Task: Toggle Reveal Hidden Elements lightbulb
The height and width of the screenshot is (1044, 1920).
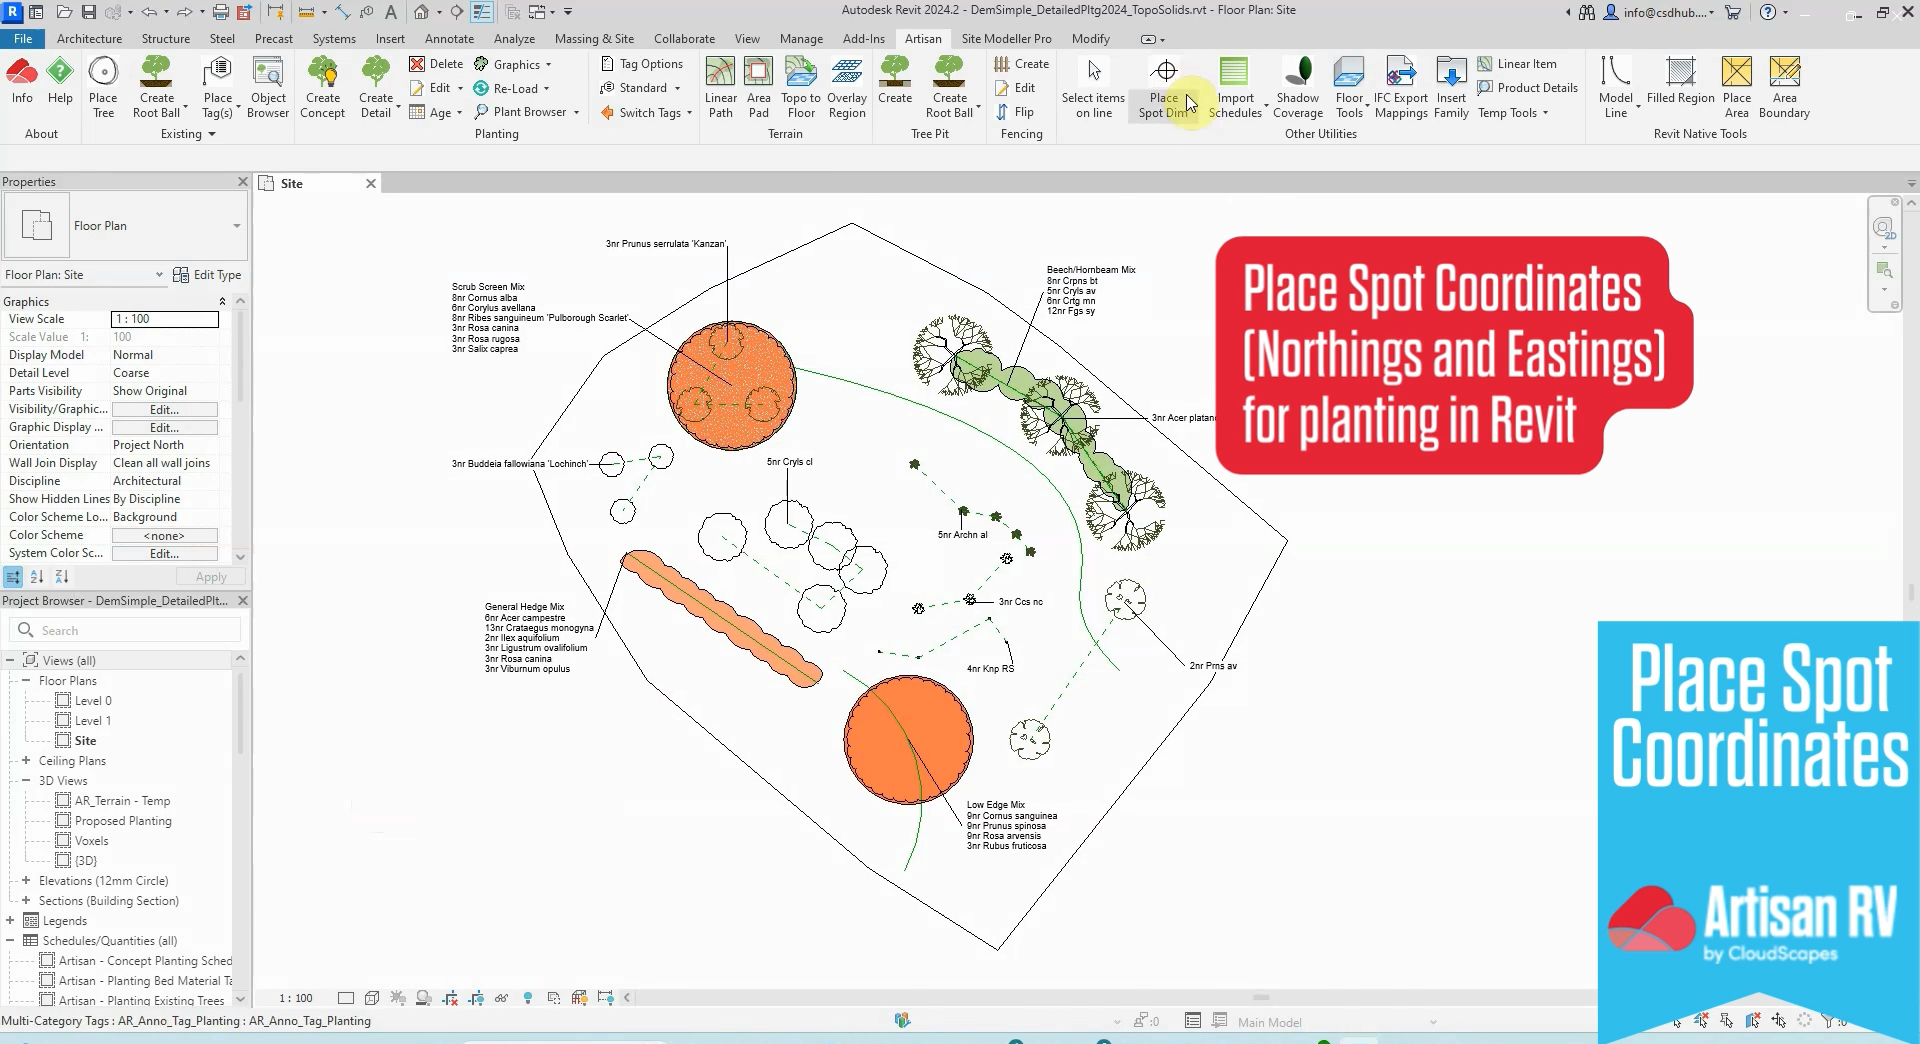Action: tap(529, 998)
